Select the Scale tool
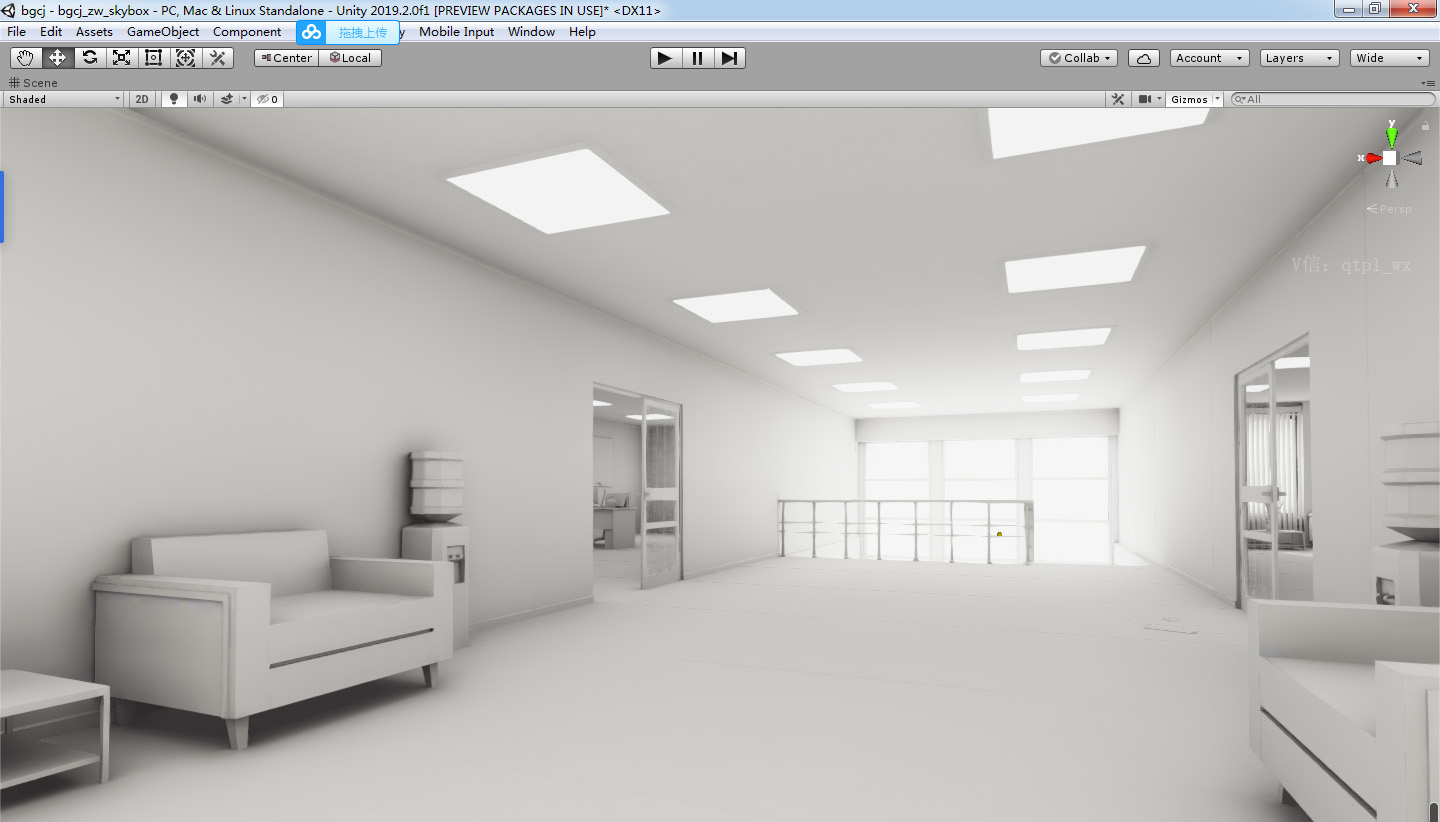Screen dimensions: 1440x822 pos(122,58)
